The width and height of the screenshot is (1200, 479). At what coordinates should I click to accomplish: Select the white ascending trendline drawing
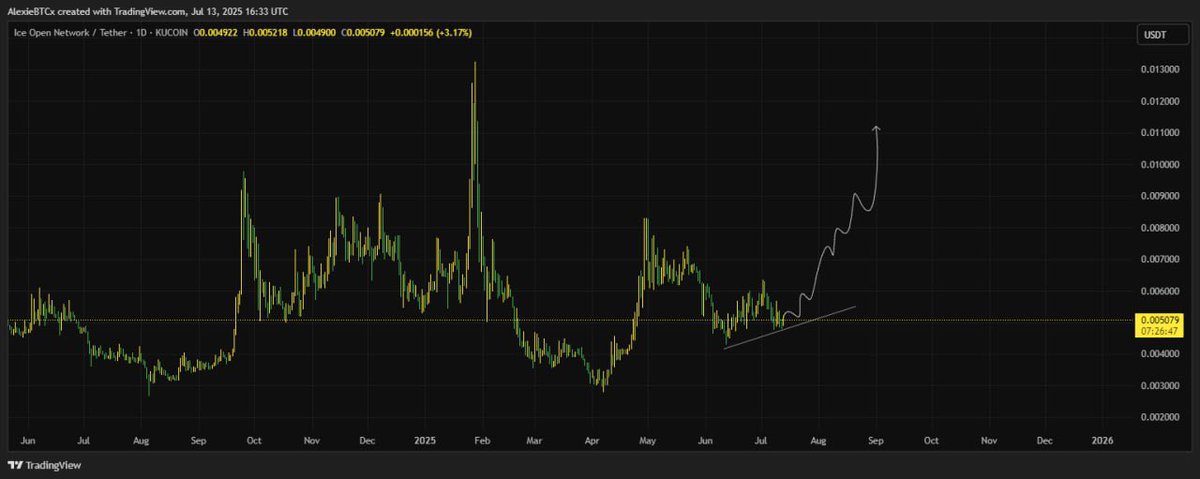[790, 327]
